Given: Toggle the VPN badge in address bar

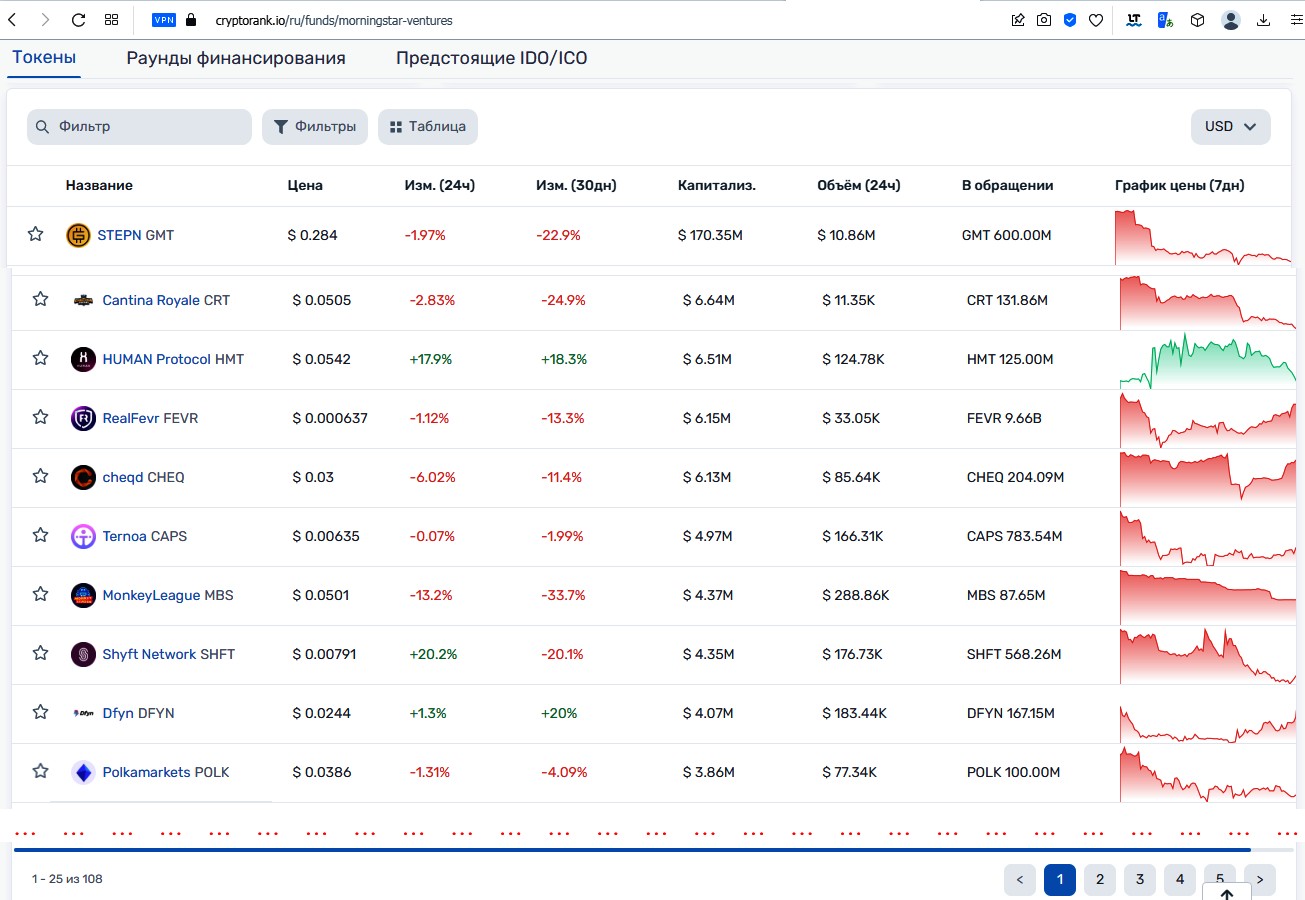Looking at the screenshot, I should 163,19.
